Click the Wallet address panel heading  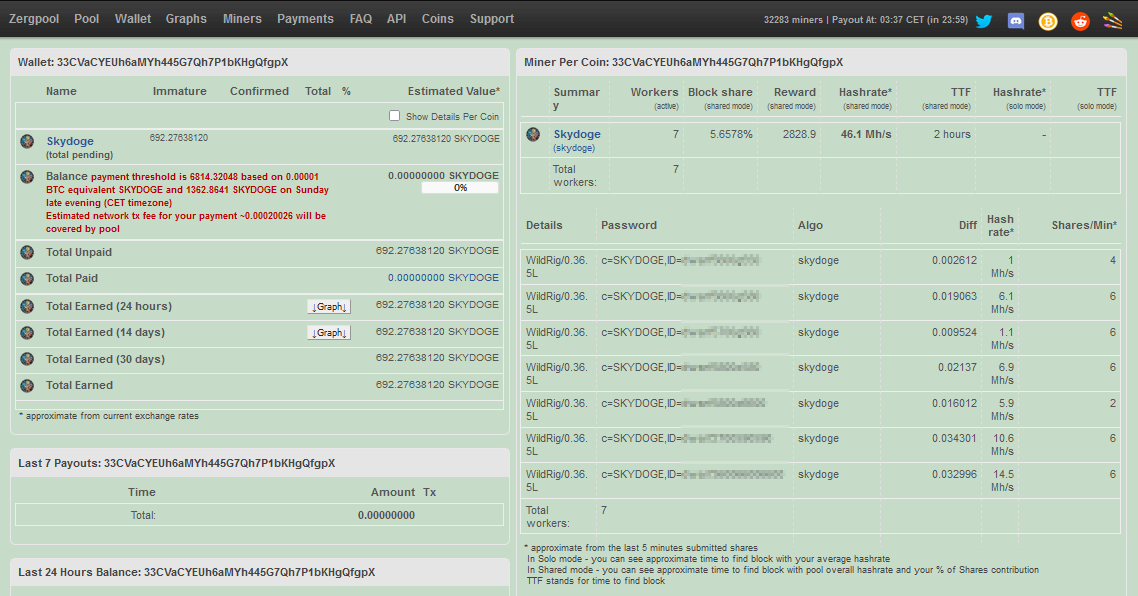click(153, 62)
